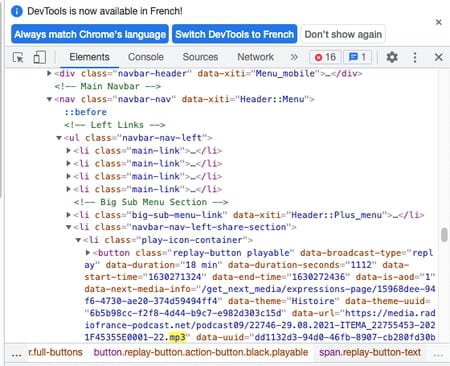The width and height of the screenshot is (450, 366).
Task: Close the DevTools panel
Action: (439, 57)
